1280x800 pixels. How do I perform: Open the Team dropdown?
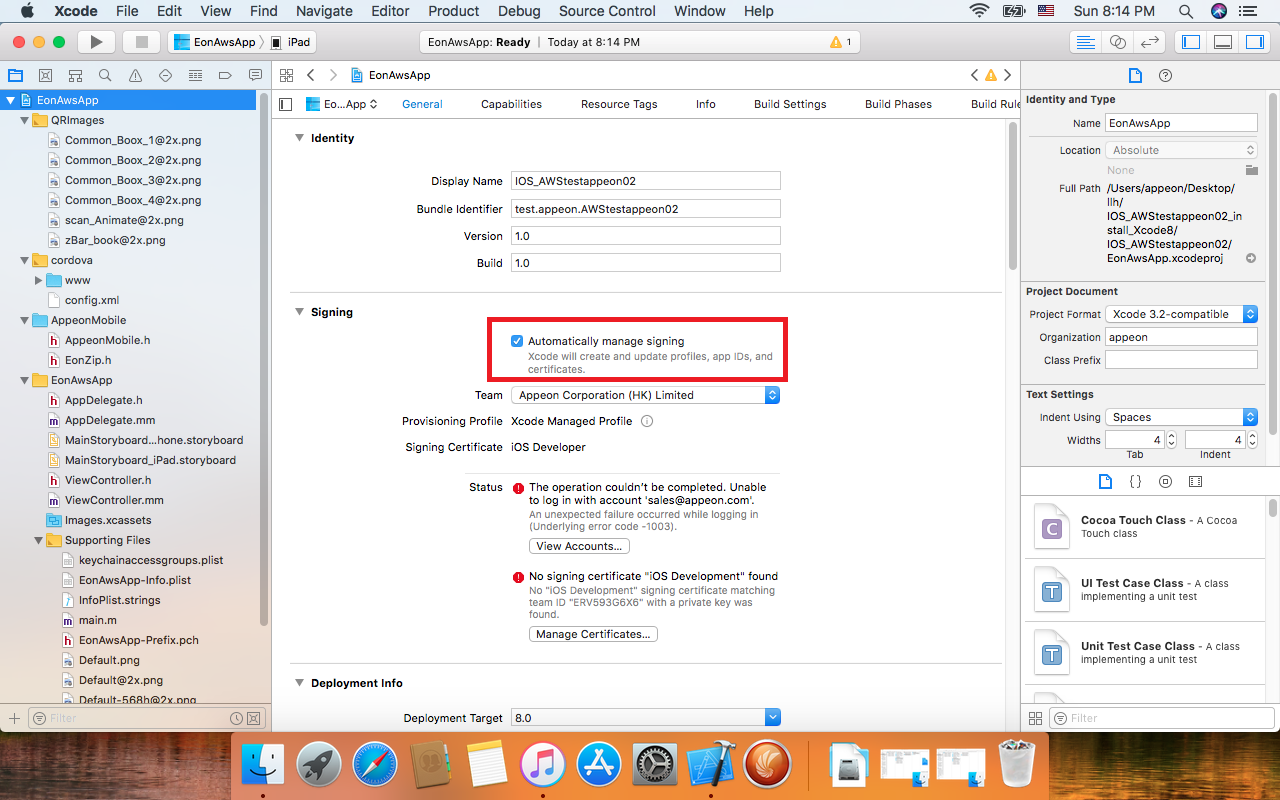click(x=645, y=395)
